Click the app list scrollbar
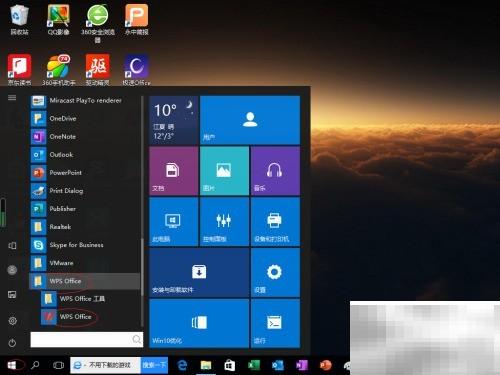 point(142,267)
